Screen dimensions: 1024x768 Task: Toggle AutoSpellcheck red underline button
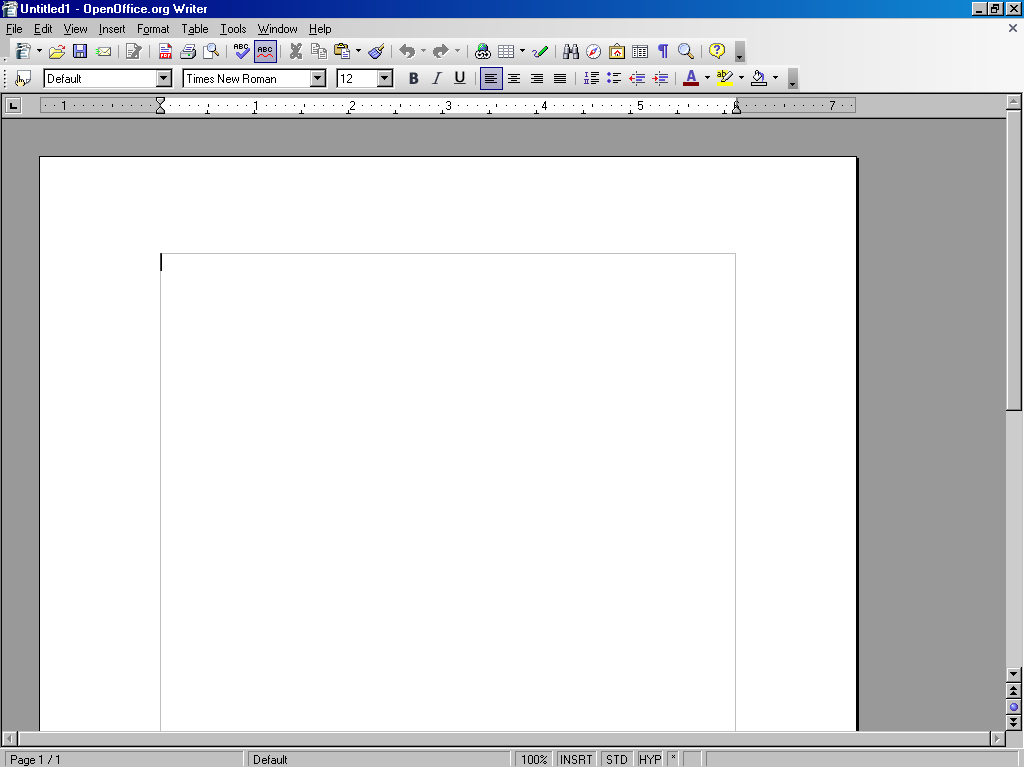[x=265, y=51]
